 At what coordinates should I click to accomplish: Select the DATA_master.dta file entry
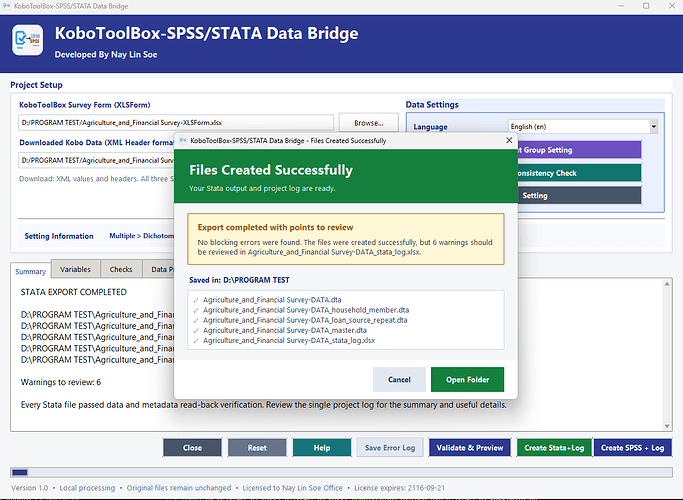point(285,330)
